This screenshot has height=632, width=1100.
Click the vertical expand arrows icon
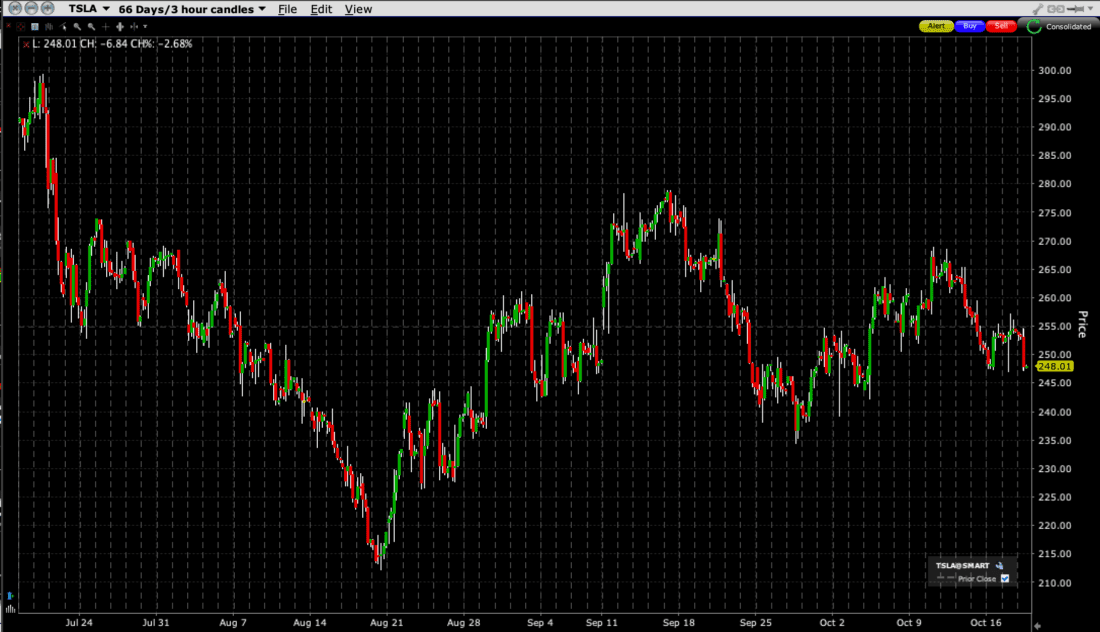pyautogui.click(x=120, y=27)
